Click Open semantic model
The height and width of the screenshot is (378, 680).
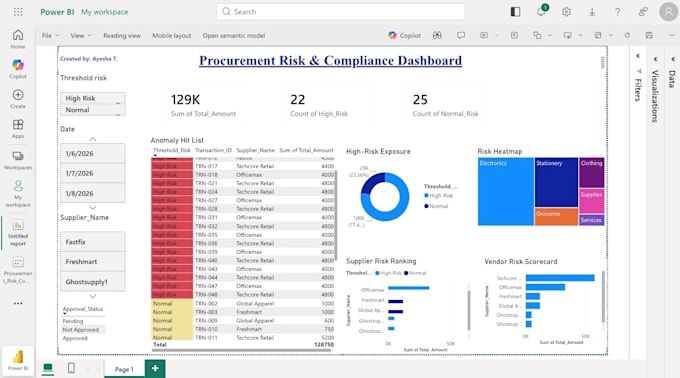tap(234, 36)
